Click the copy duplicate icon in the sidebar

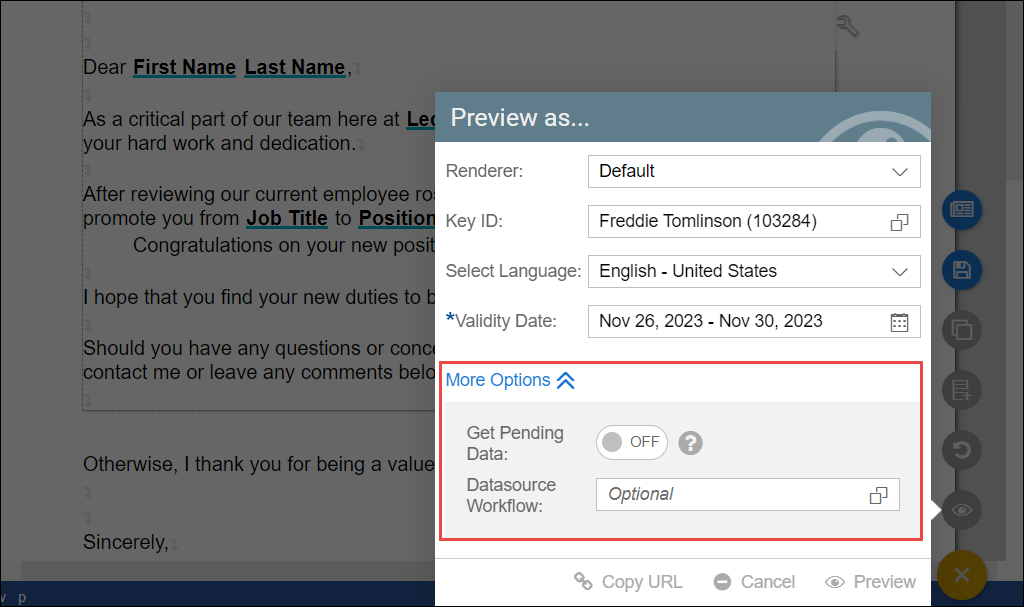click(962, 329)
